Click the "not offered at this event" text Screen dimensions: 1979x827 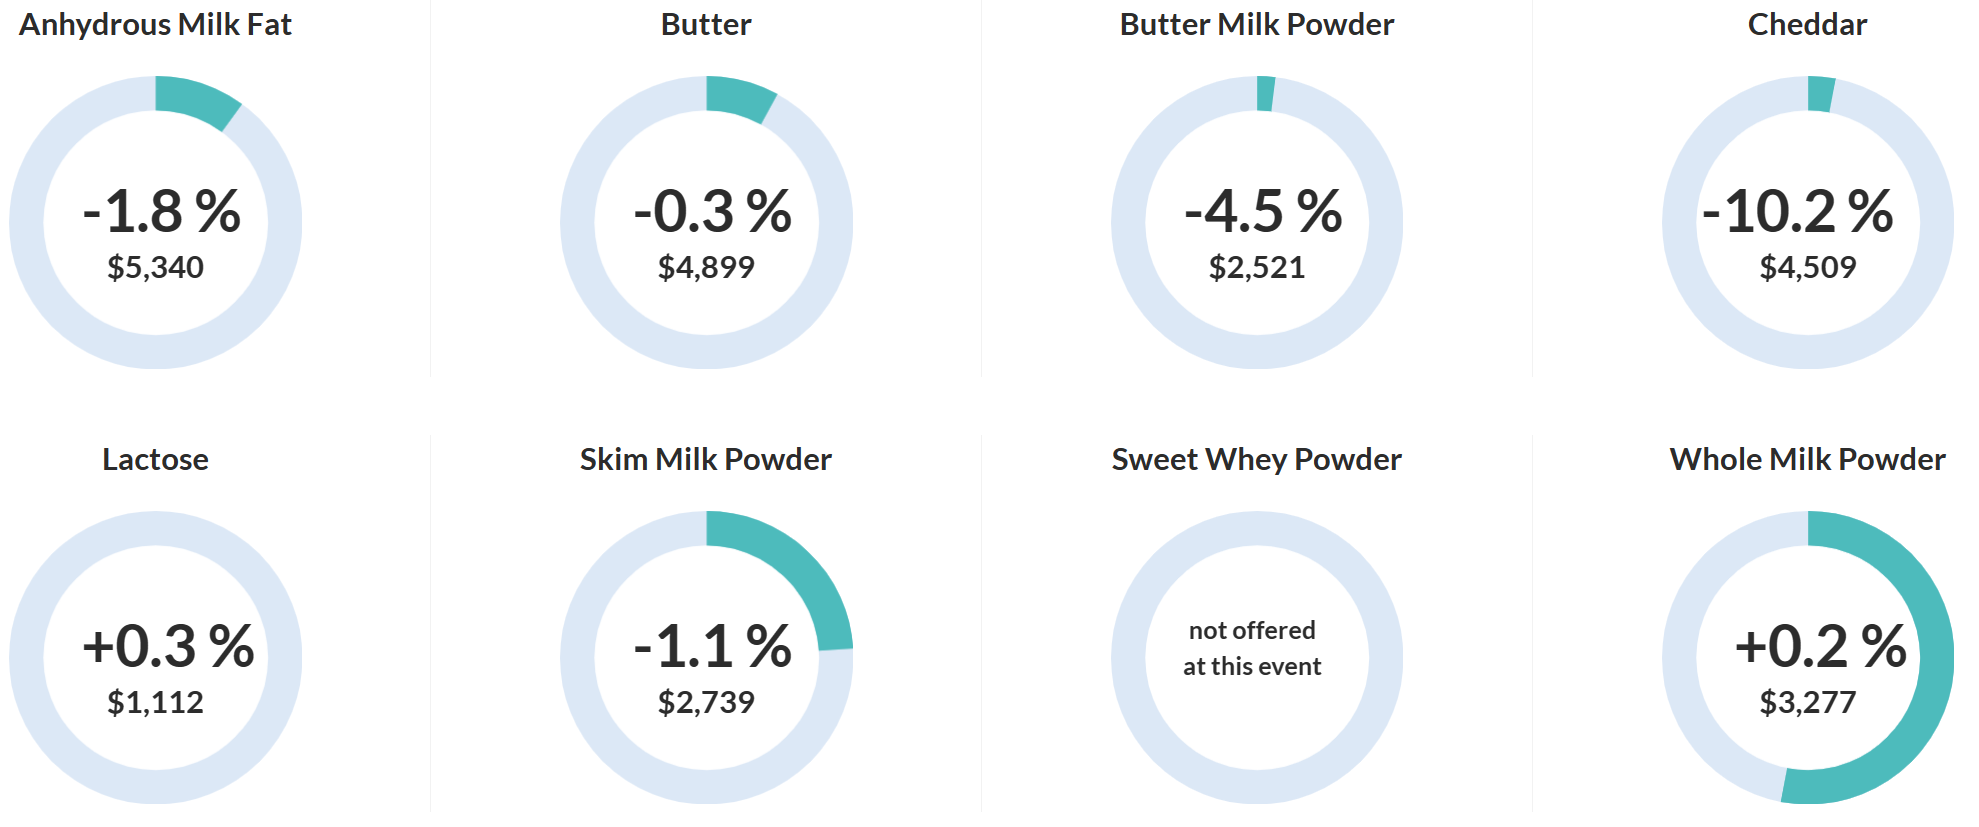click(x=1252, y=648)
